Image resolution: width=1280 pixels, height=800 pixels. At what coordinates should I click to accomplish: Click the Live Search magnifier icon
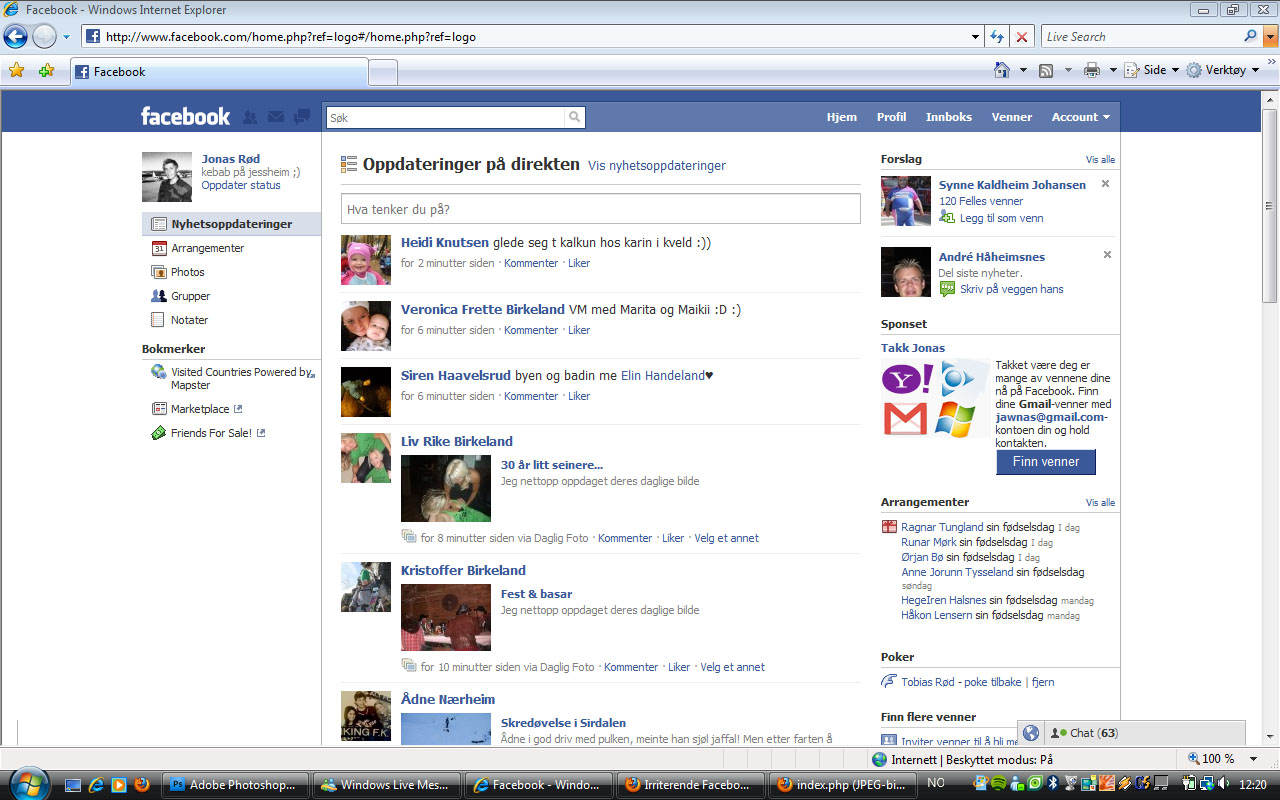click(1250, 36)
